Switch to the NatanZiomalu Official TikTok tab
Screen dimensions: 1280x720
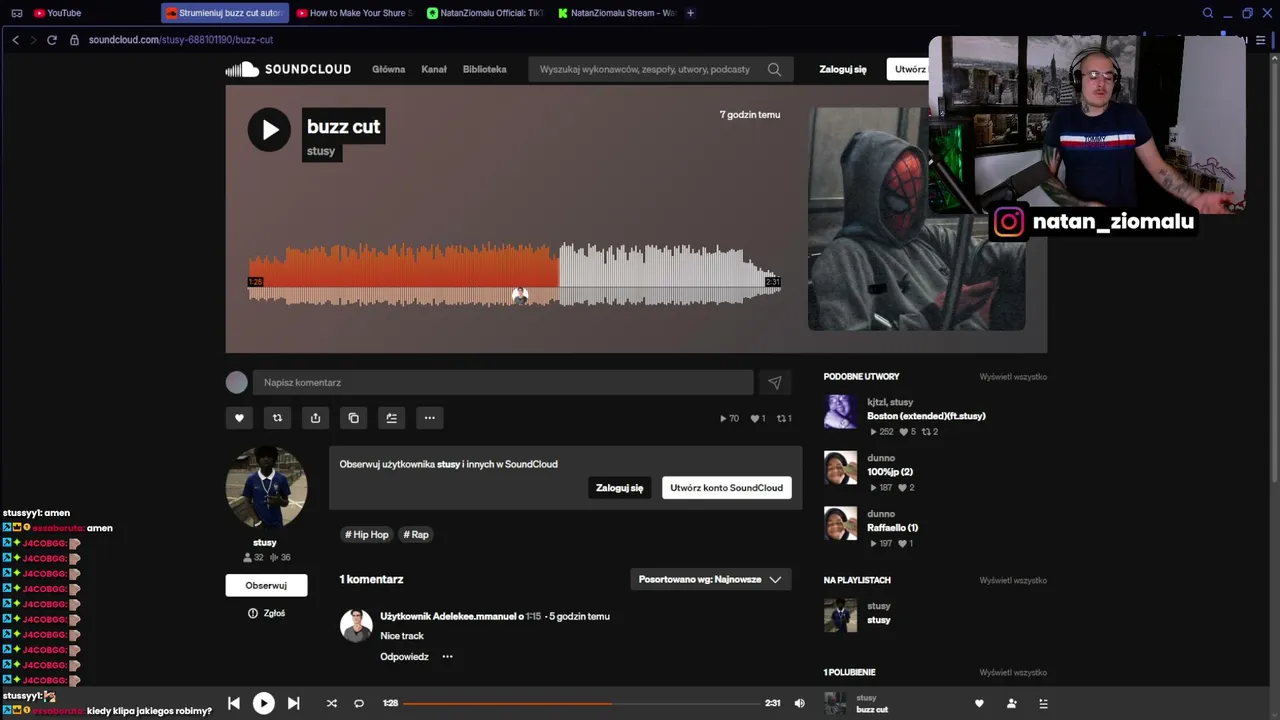484,13
